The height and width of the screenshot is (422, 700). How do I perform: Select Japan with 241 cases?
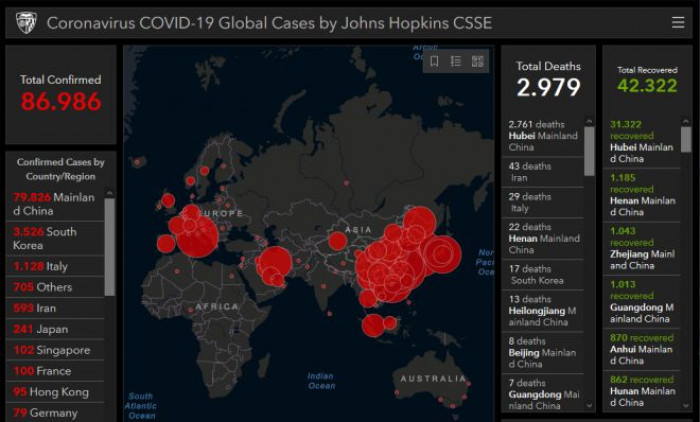[55, 329]
